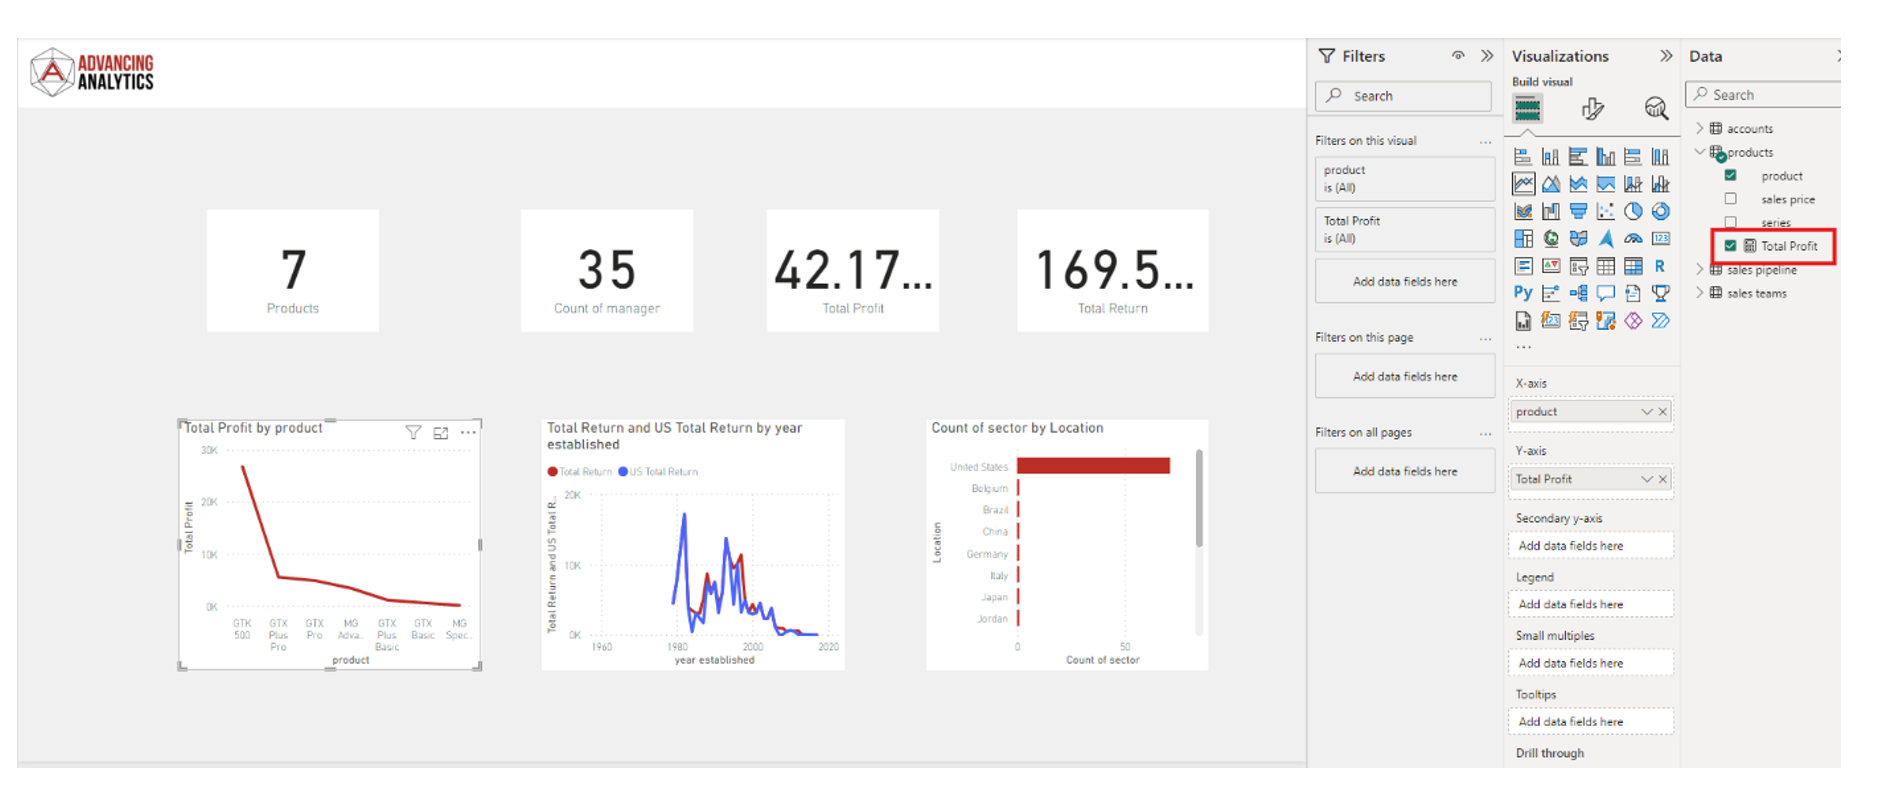Open the 'product is (All)' filter card
Viewport: 1884px width, 794px height.
[x=1405, y=179]
